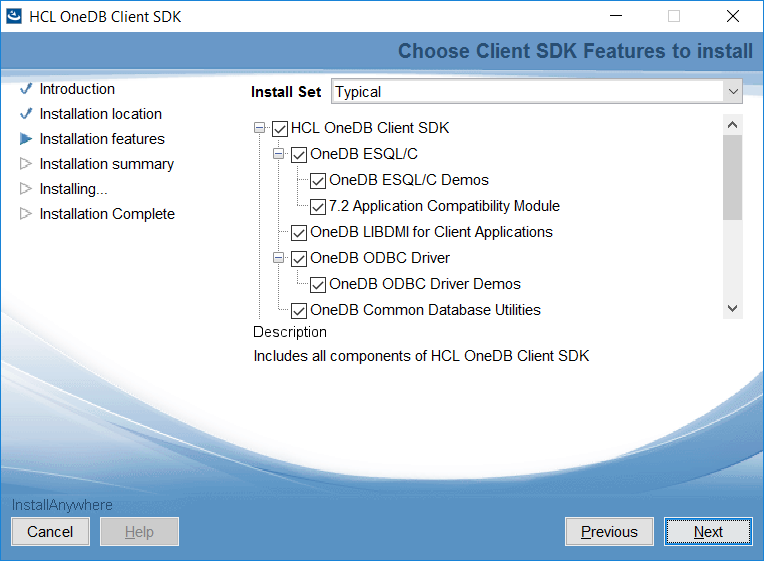The height and width of the screenshot is (561, 764).
Task: Click the Help button
Action: 139,531
